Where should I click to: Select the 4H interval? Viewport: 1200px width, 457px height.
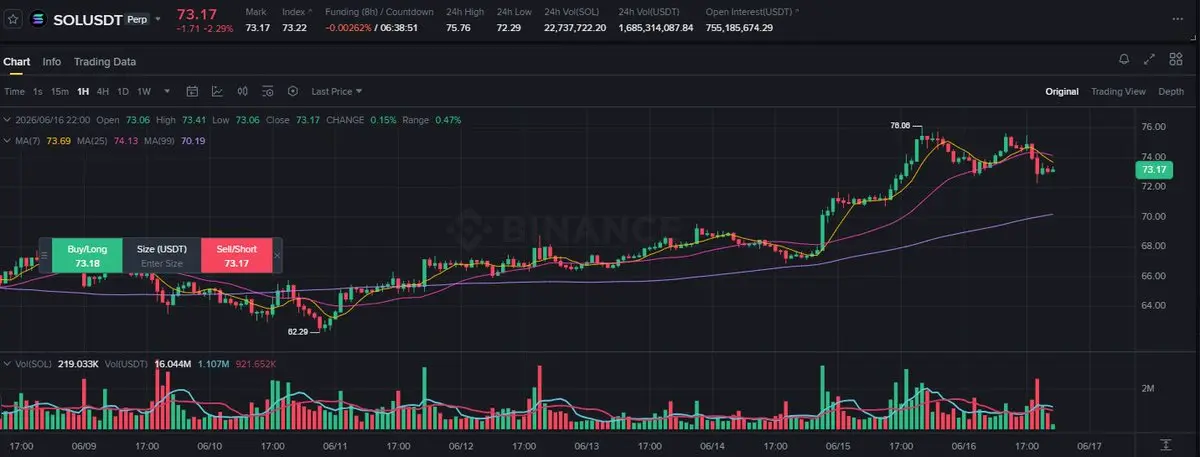pos(103,91)
